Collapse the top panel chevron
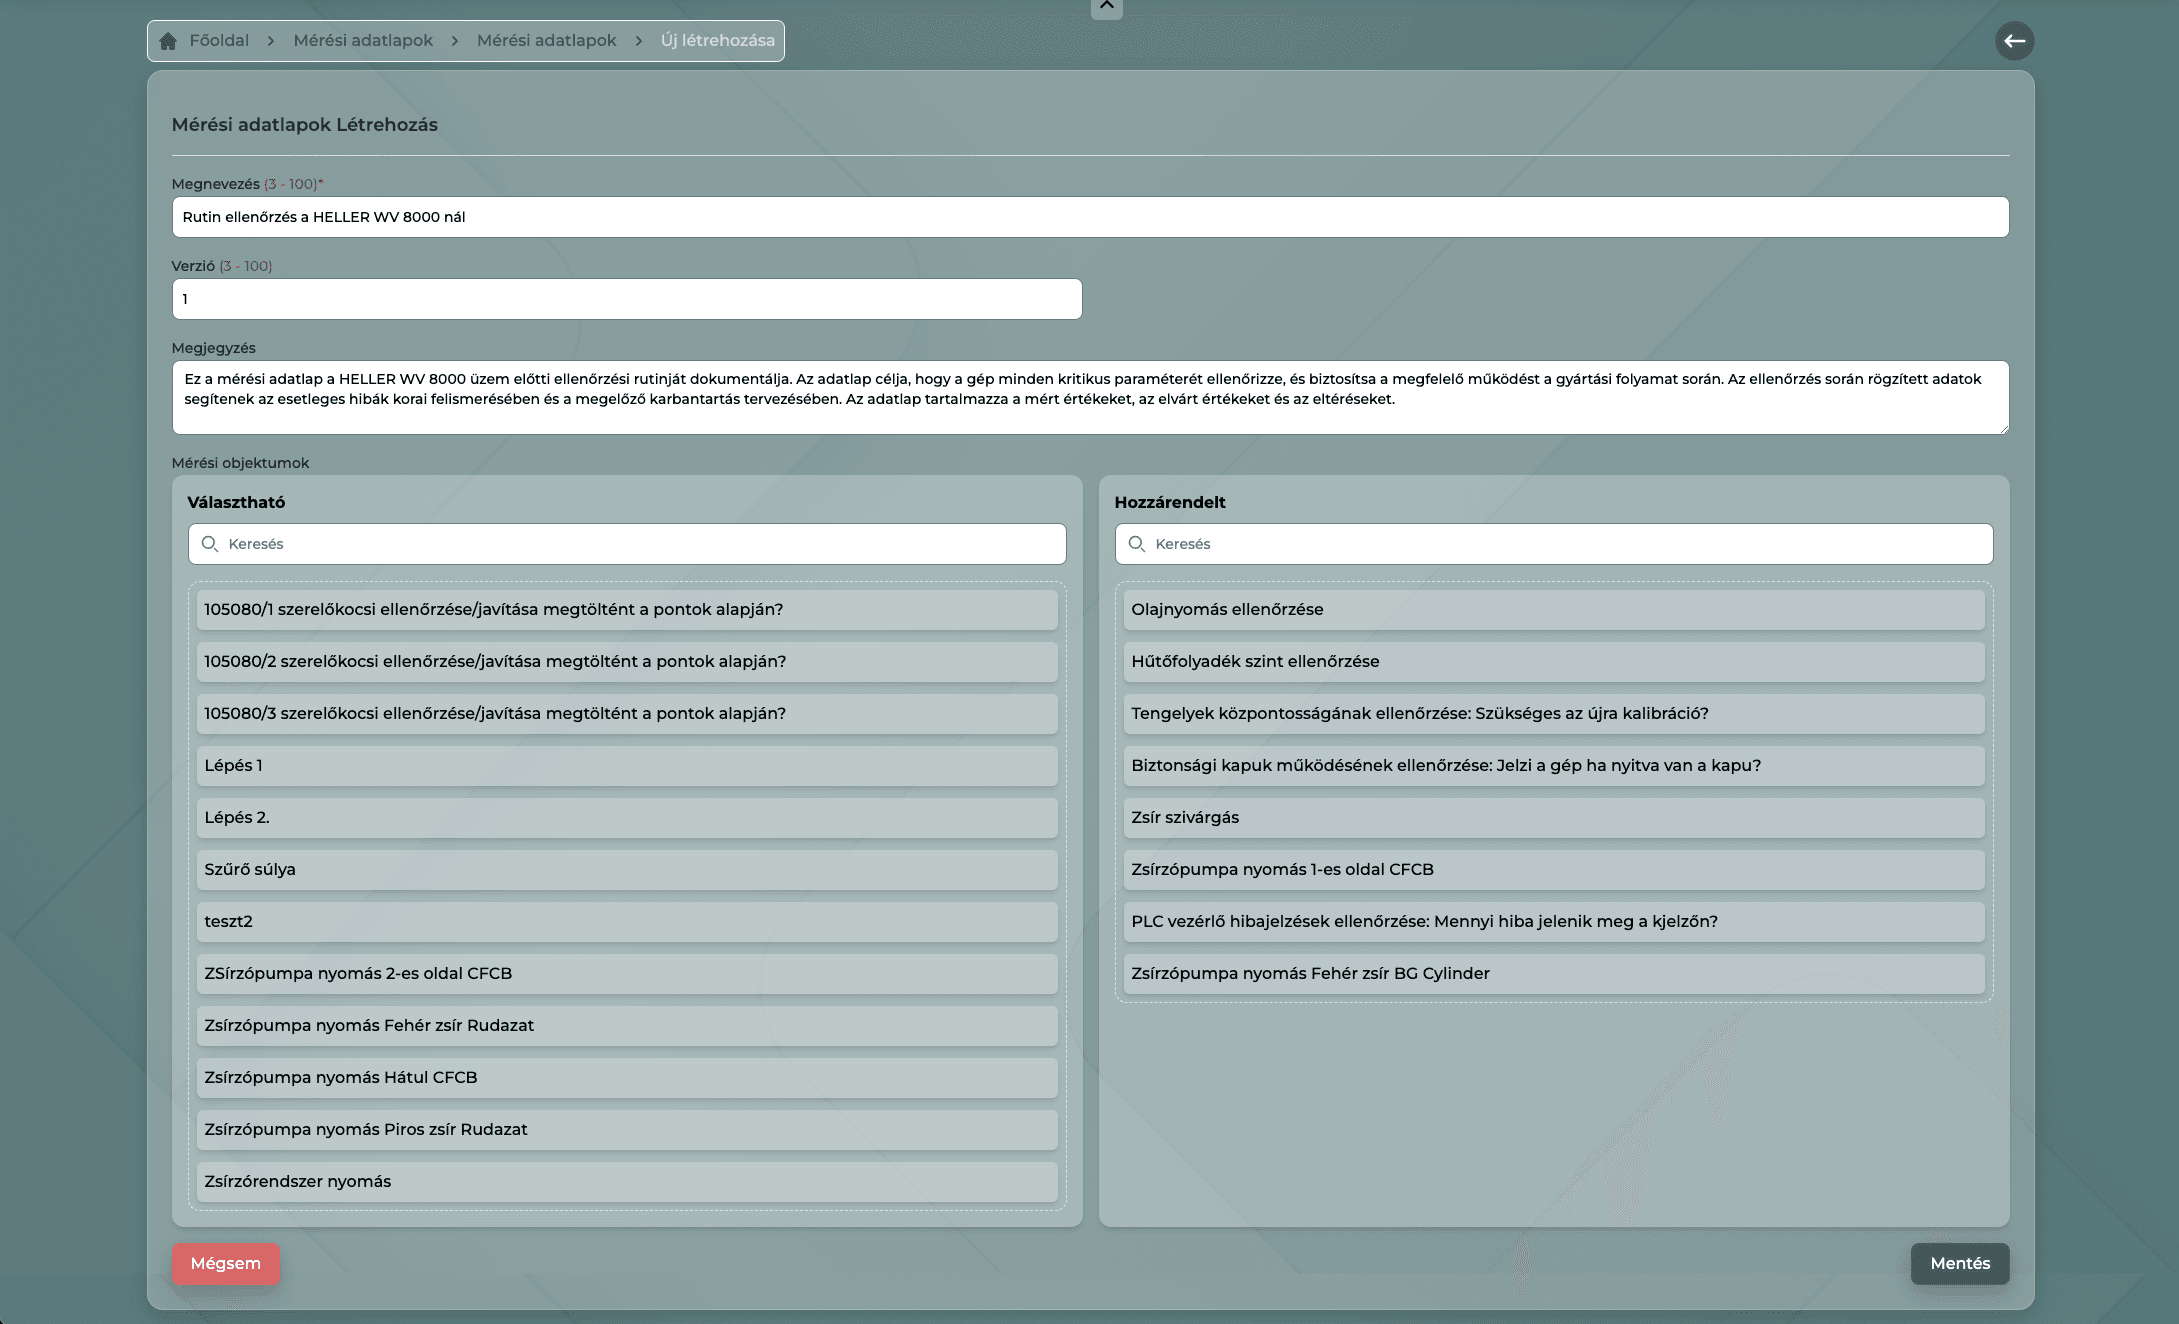2179x1324 pixels. (x=1106, y=7)
